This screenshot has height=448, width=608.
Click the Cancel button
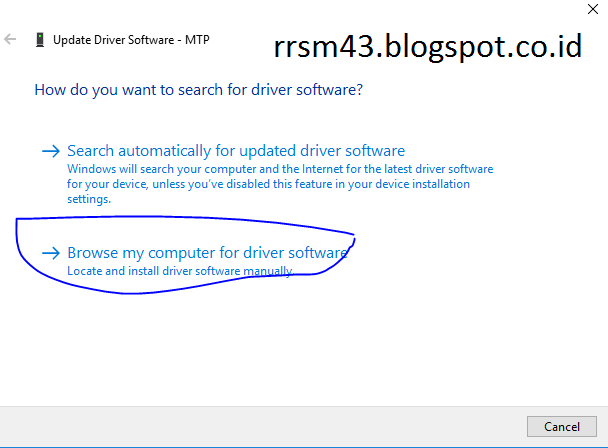(561, 427)
